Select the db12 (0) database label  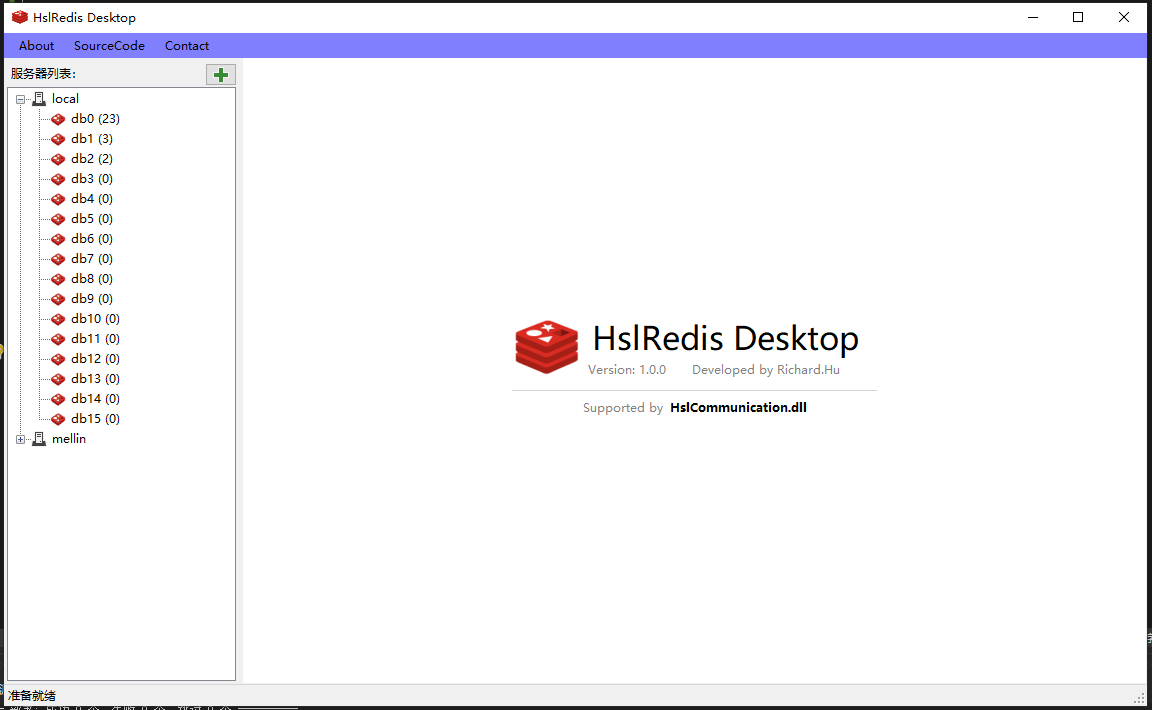point(96,358)
